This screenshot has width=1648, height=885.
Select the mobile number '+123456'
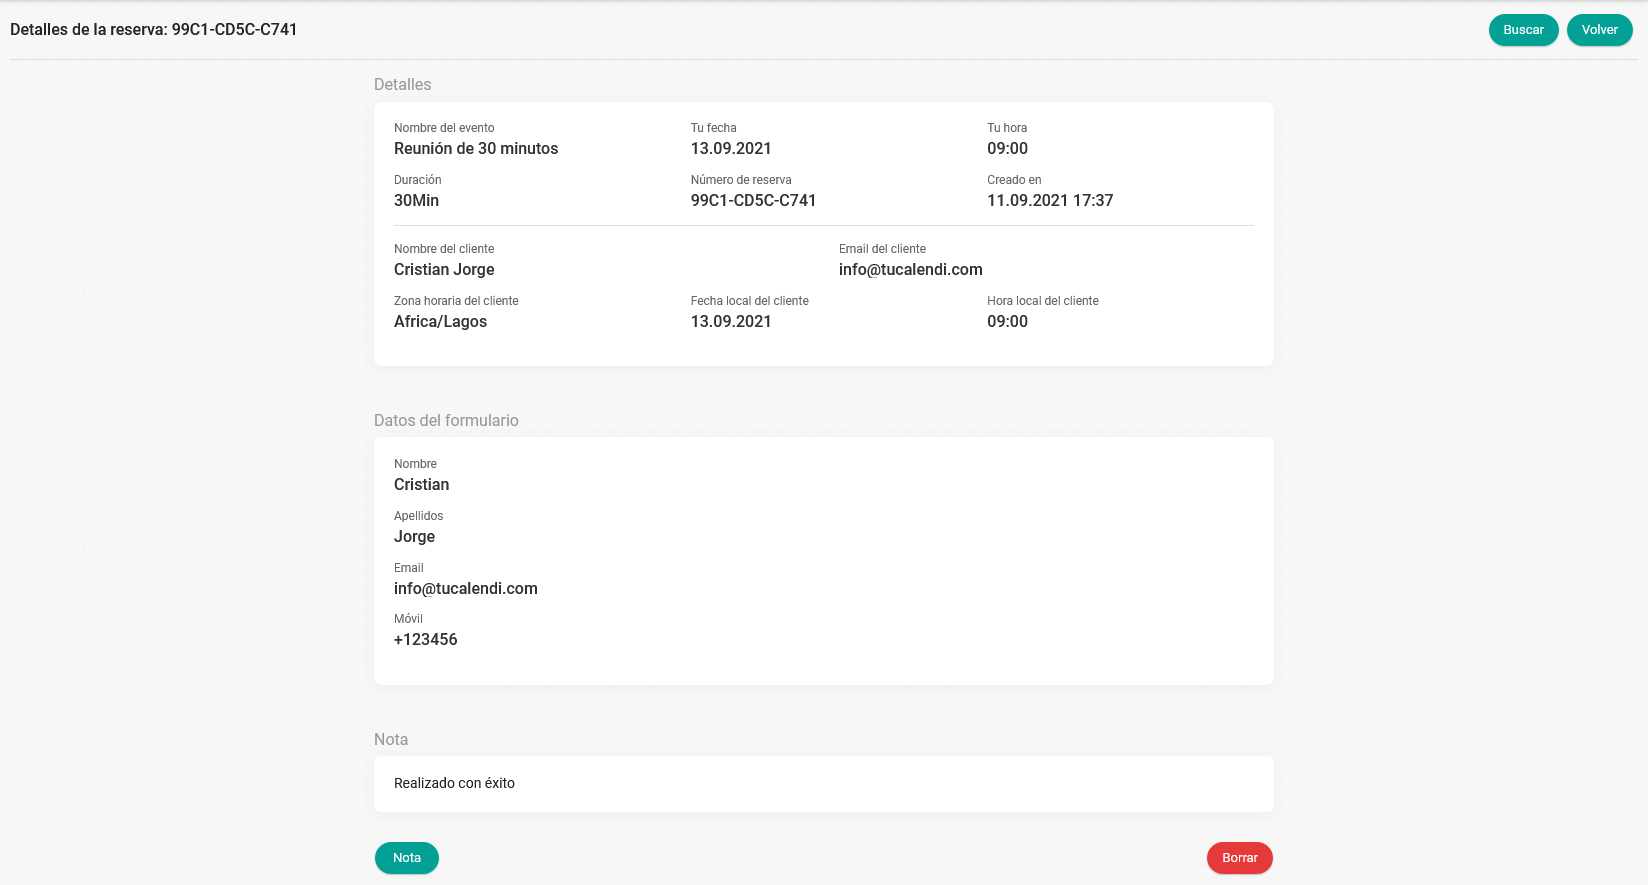[x=426, y=639]
